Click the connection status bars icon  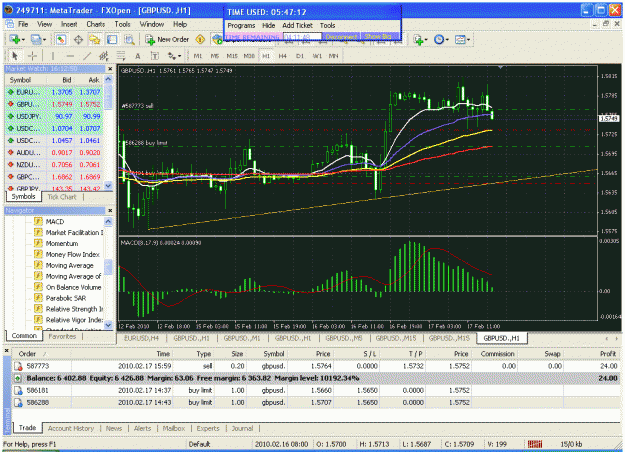pyautogui.click(x=535, y=444)
